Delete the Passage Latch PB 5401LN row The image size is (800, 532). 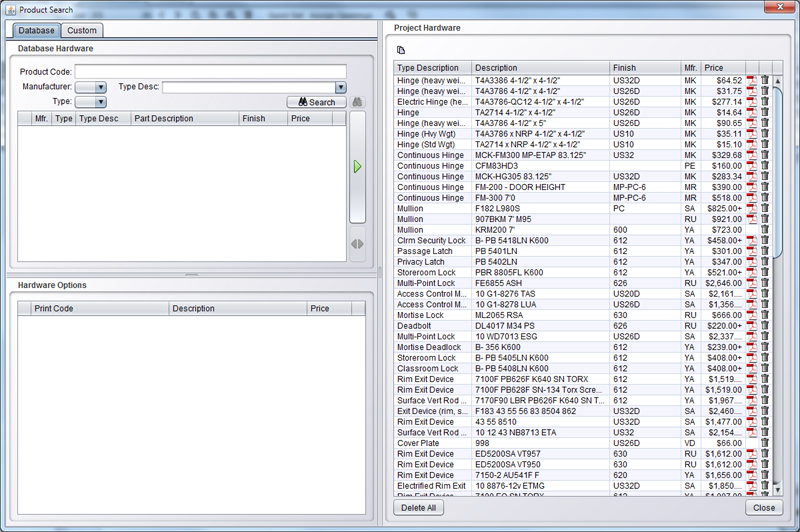pyautogui.click(x=765, y=251)
